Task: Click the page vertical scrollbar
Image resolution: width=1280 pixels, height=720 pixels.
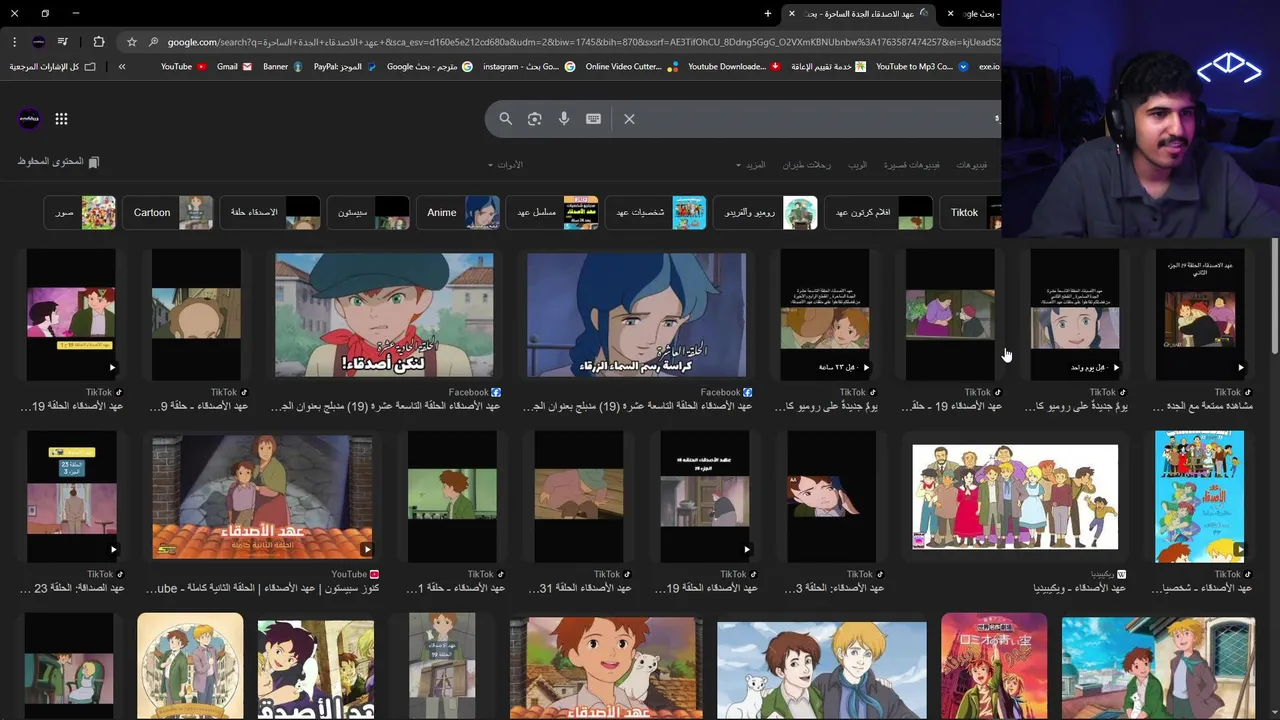Action: [x=1274, y=296]
